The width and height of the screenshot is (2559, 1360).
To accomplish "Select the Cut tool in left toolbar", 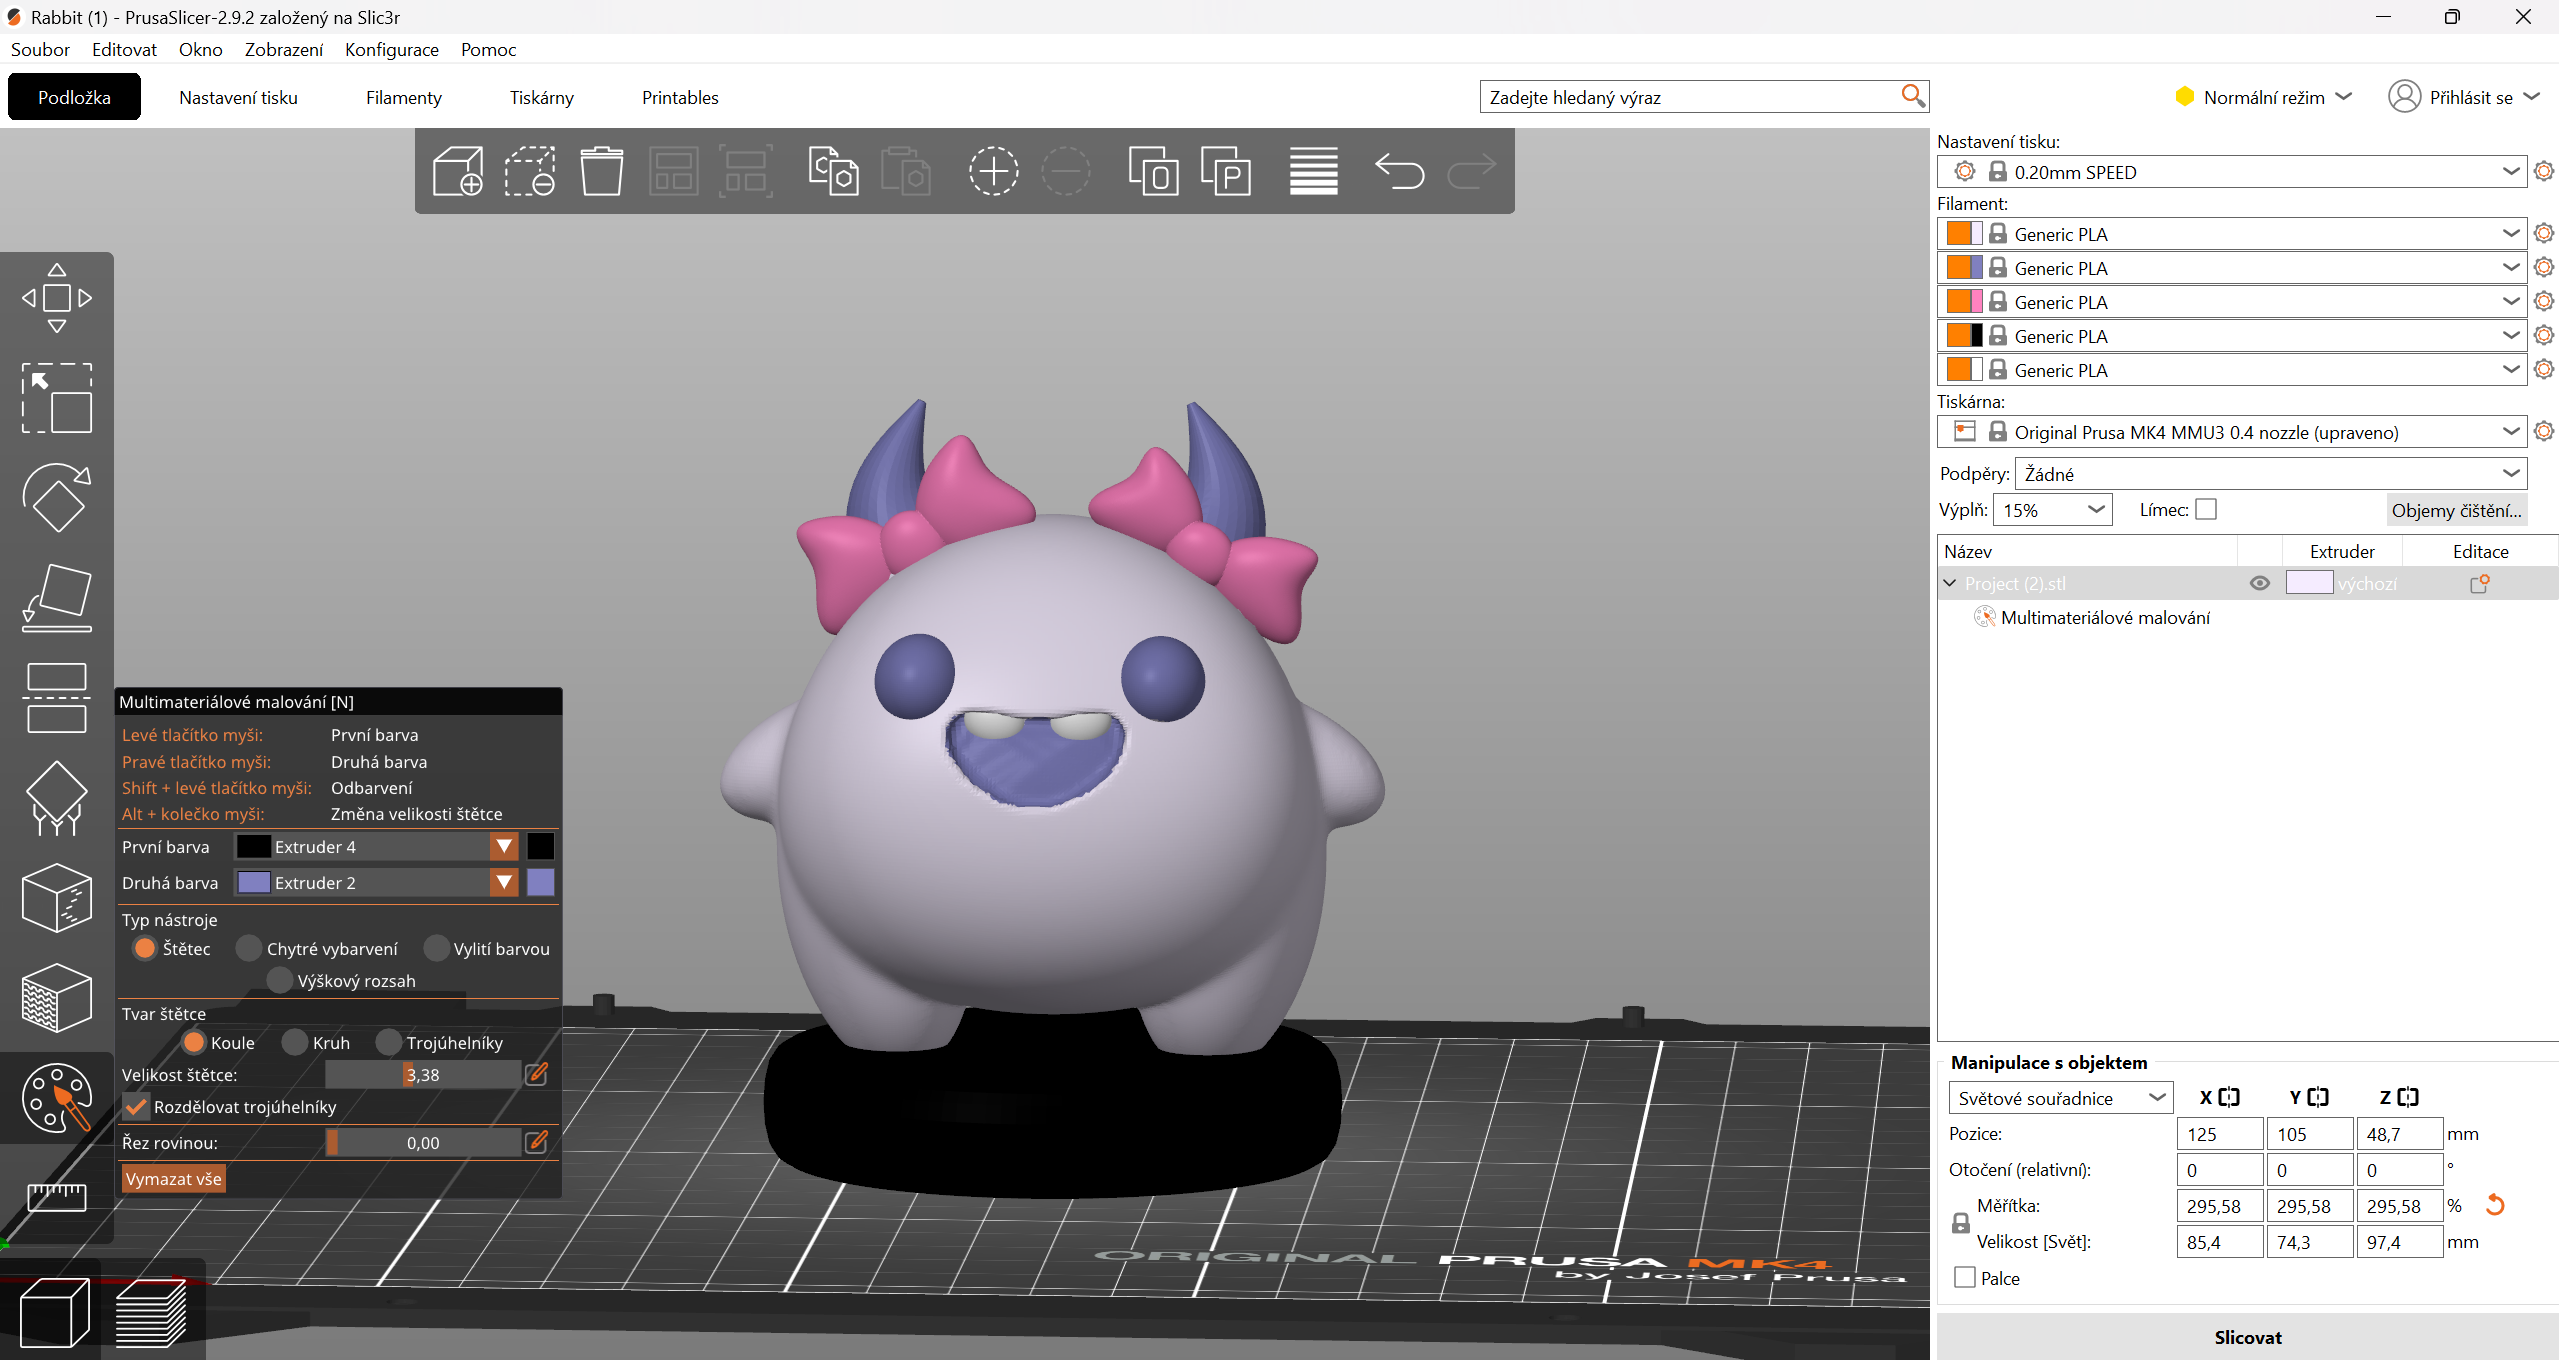I will [x=57, y=697].
